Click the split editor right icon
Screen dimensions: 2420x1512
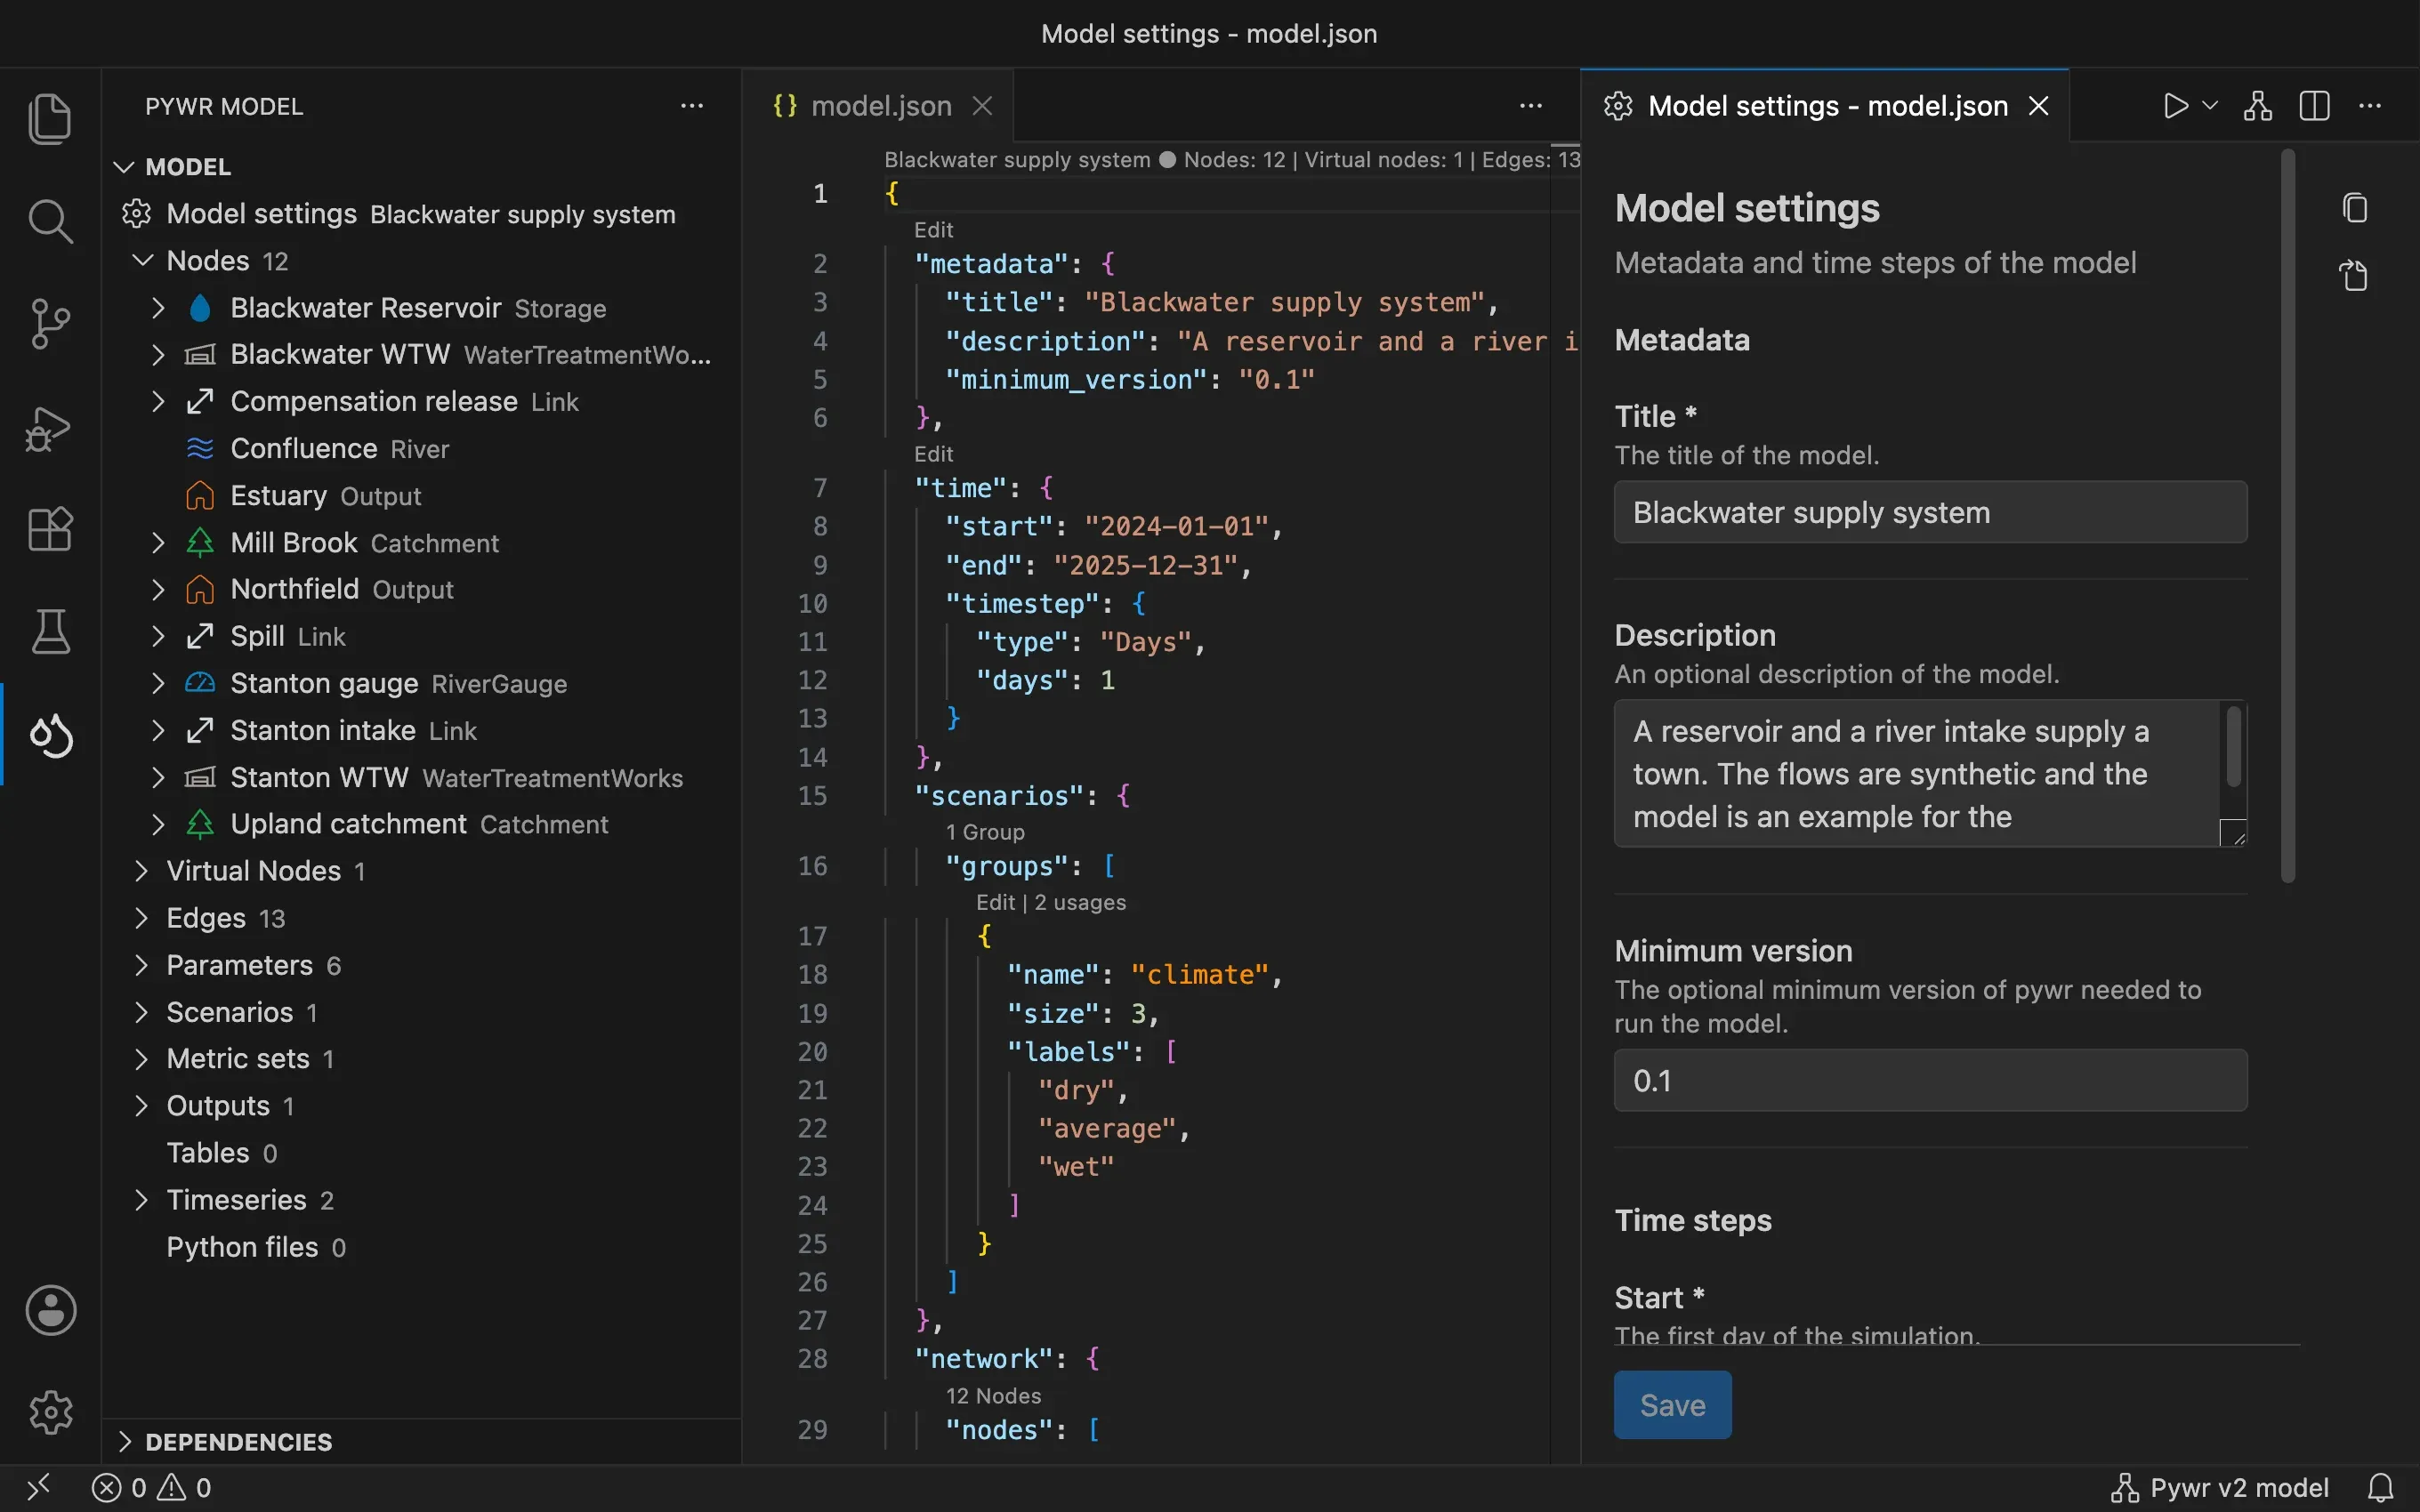click(x=2315, y=106)
